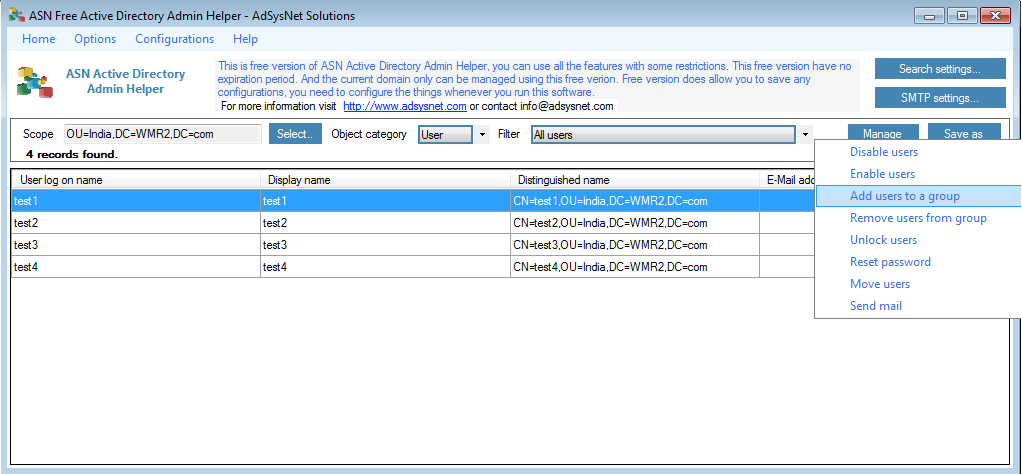Screen dimensions: 1022x474
Task: Click the arrow beside Object category box
Action: [482, 135]
